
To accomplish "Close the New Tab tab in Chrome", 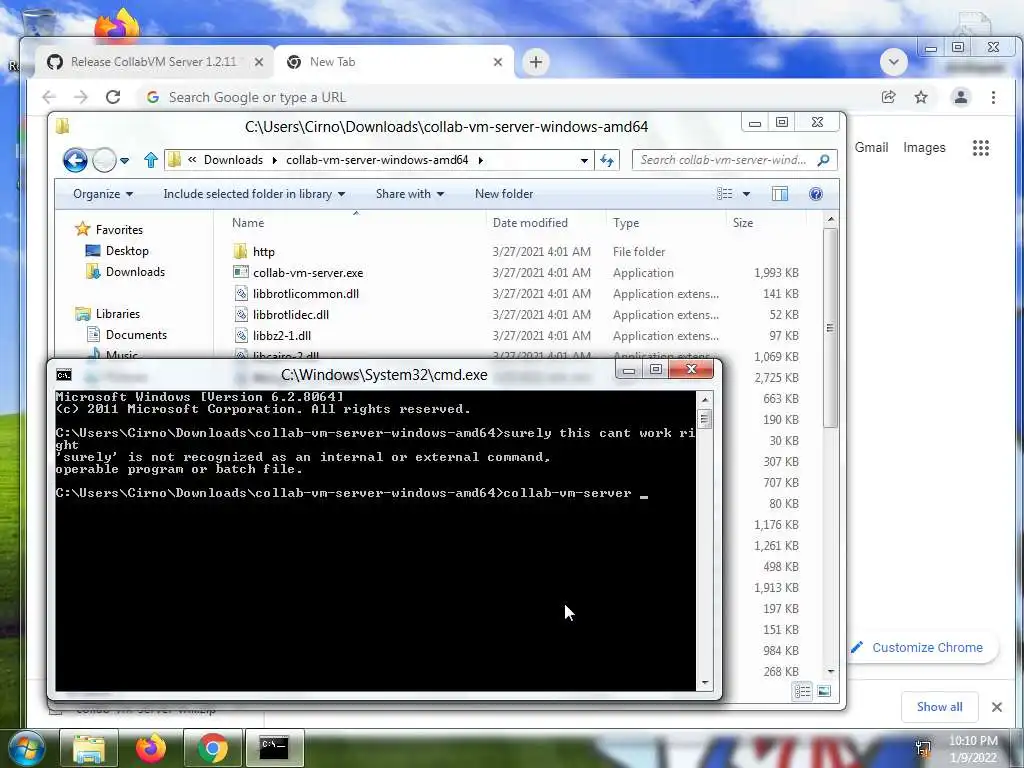I will [498, 62].
